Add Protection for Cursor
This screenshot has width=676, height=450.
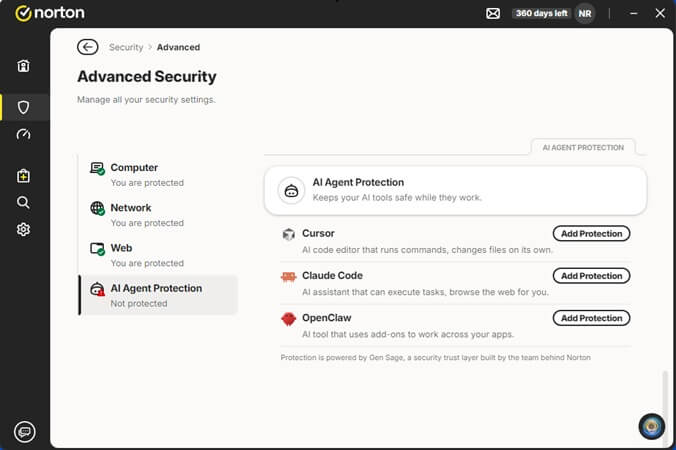(591, 234)
